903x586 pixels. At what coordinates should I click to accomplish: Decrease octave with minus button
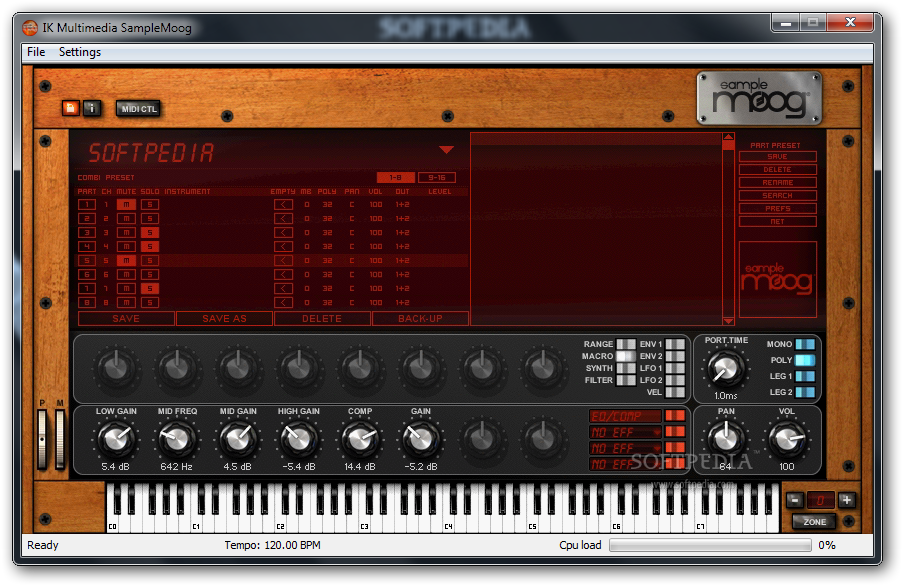[x=795, y=500]
